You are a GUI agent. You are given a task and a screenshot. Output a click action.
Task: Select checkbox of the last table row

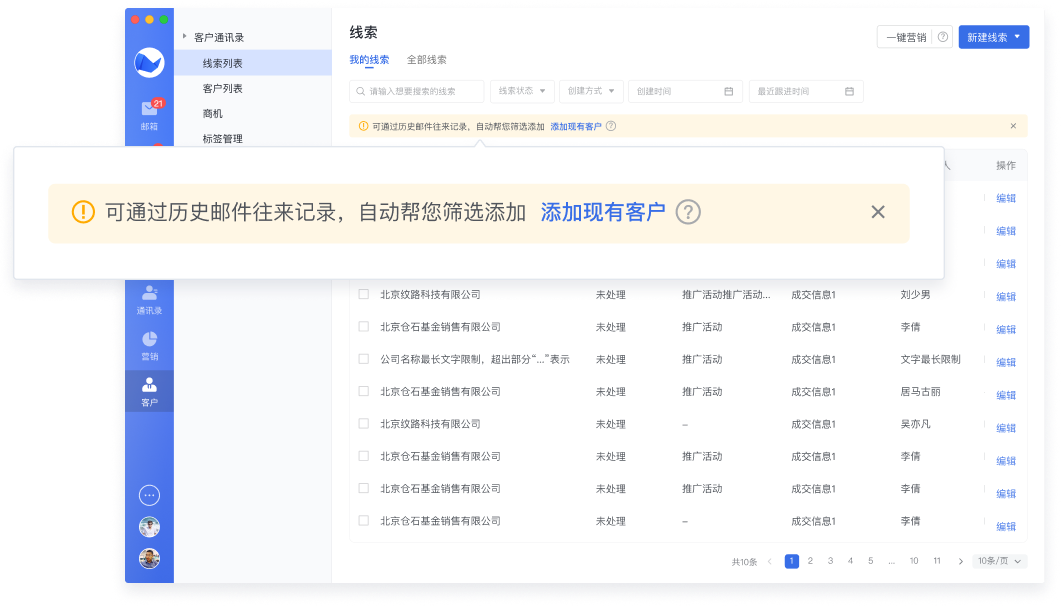(364, 521)
